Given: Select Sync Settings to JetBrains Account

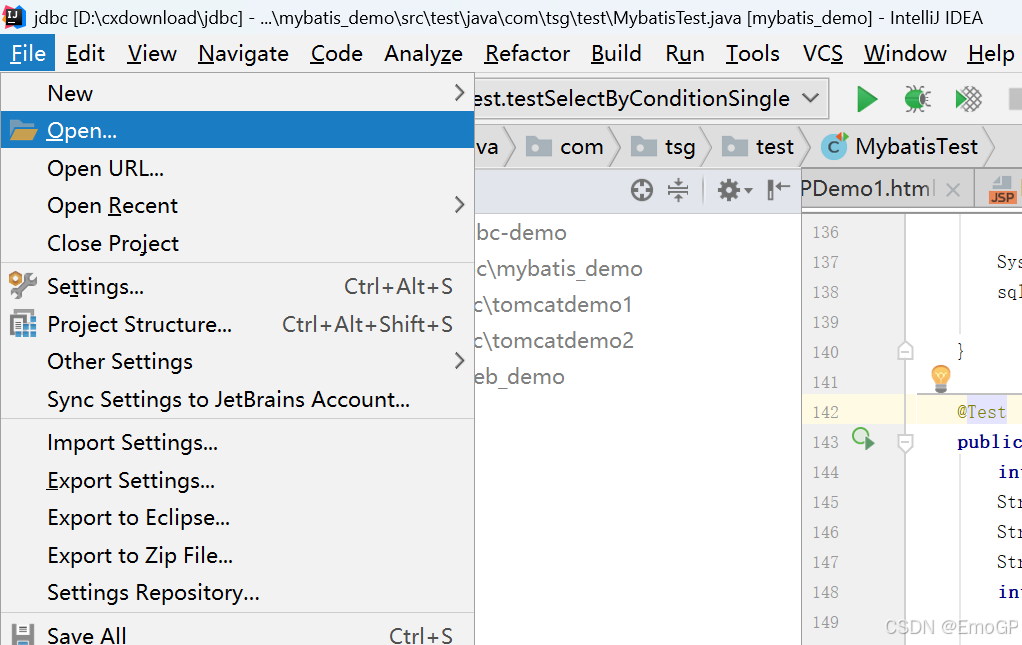Looking at the screenshot, I should click(237, 399).
